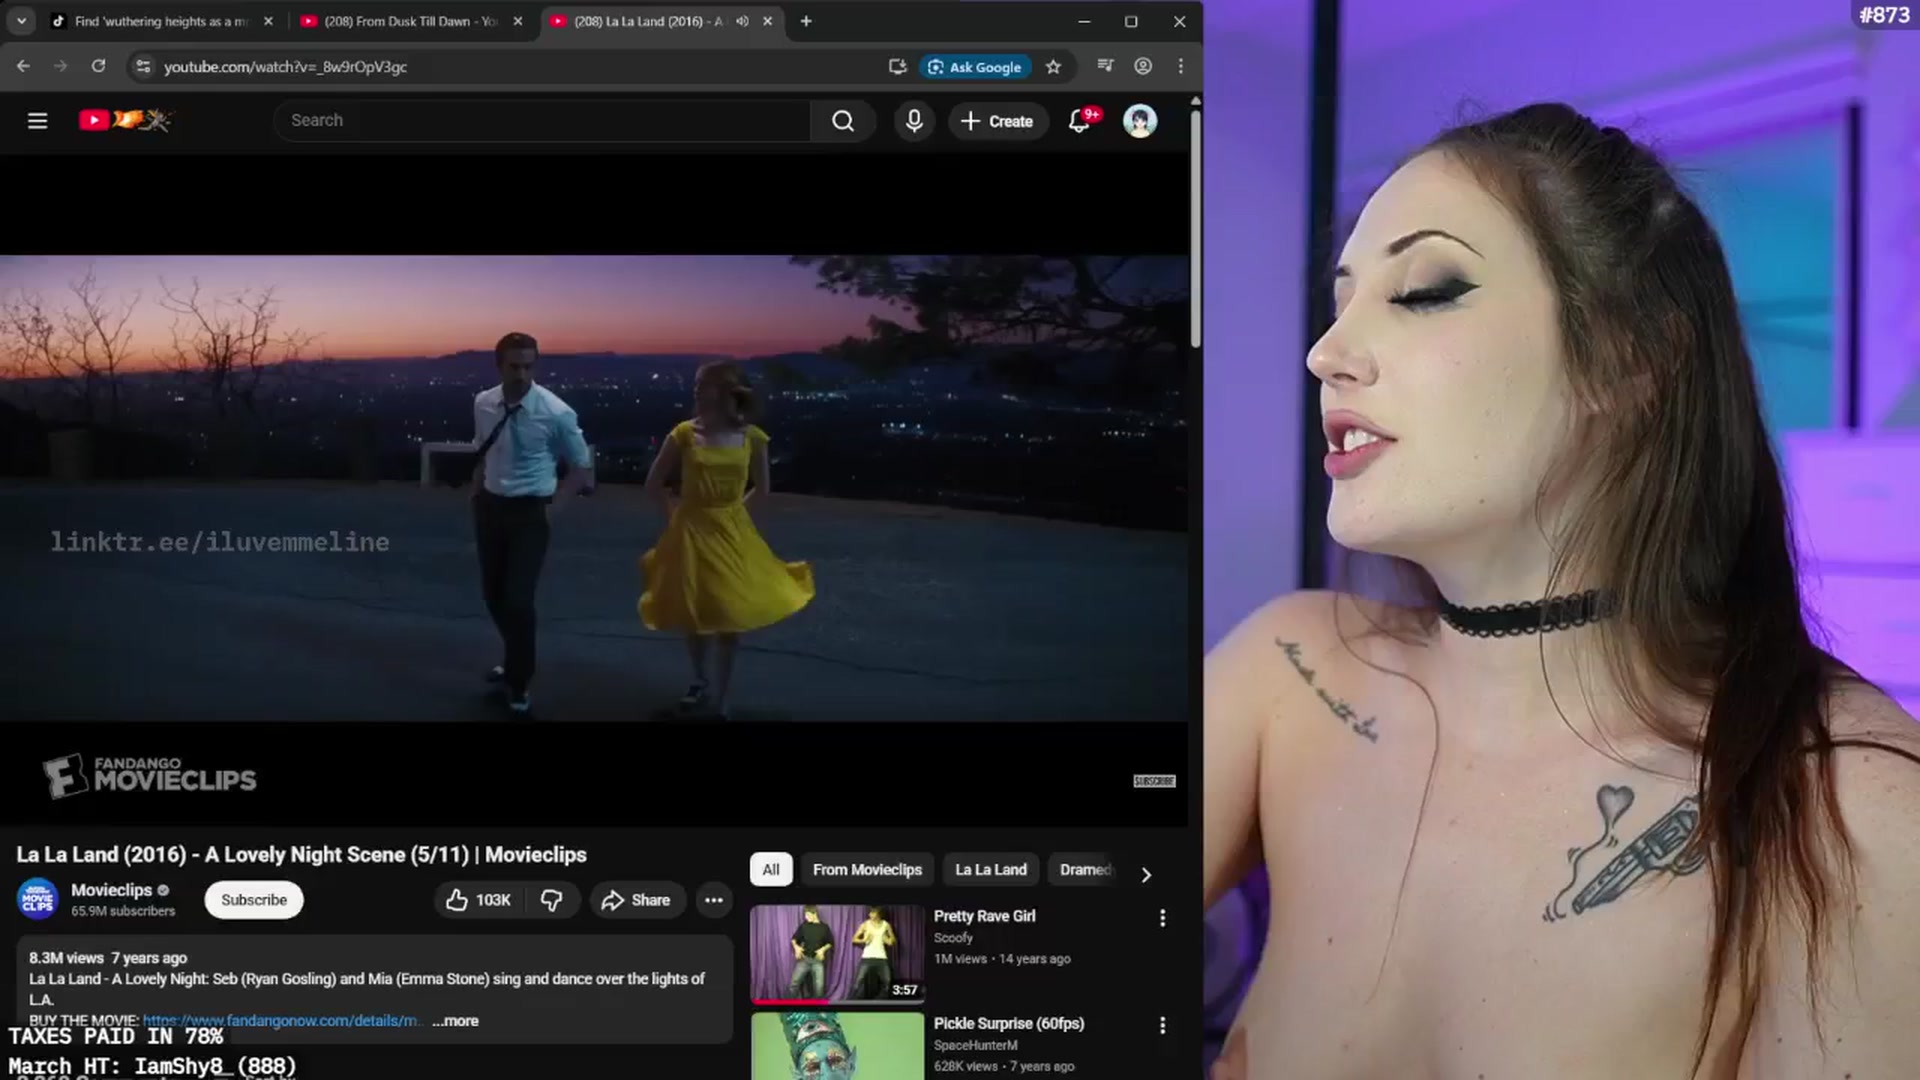Click the install app icon in address bar
The image size is (1920, 1080).
897,66
